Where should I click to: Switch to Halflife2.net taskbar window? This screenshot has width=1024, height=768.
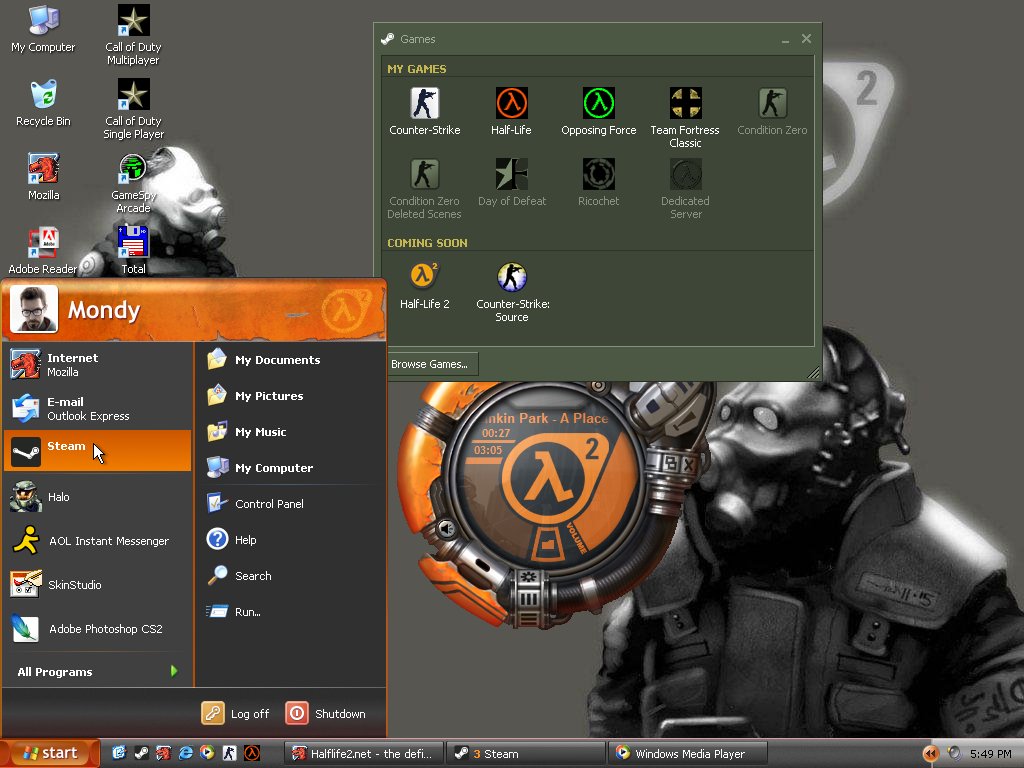(364, 754)
